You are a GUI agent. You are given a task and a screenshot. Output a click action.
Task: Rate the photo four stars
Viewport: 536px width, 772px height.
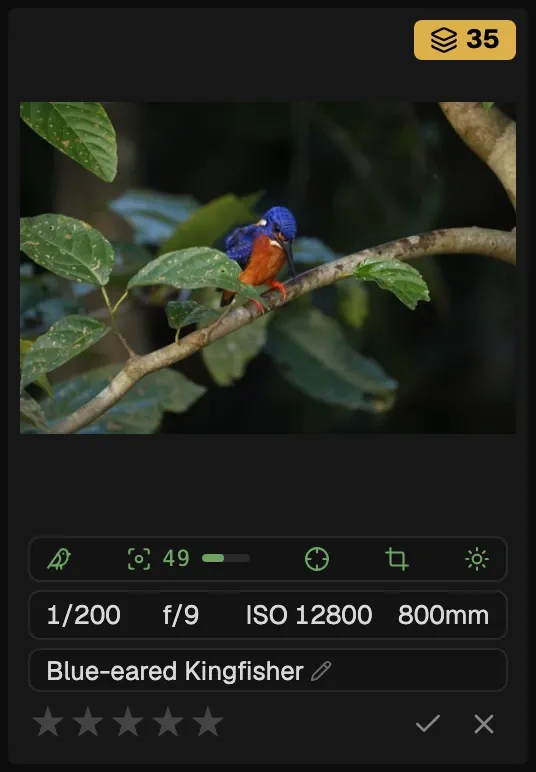coord(168,722)
